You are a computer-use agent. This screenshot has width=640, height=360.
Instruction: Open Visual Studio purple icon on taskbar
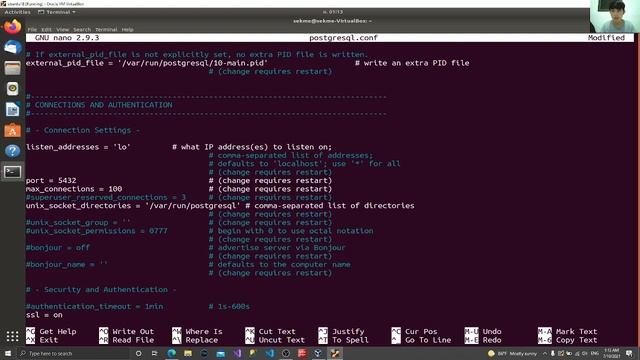(x=237, y=353)
